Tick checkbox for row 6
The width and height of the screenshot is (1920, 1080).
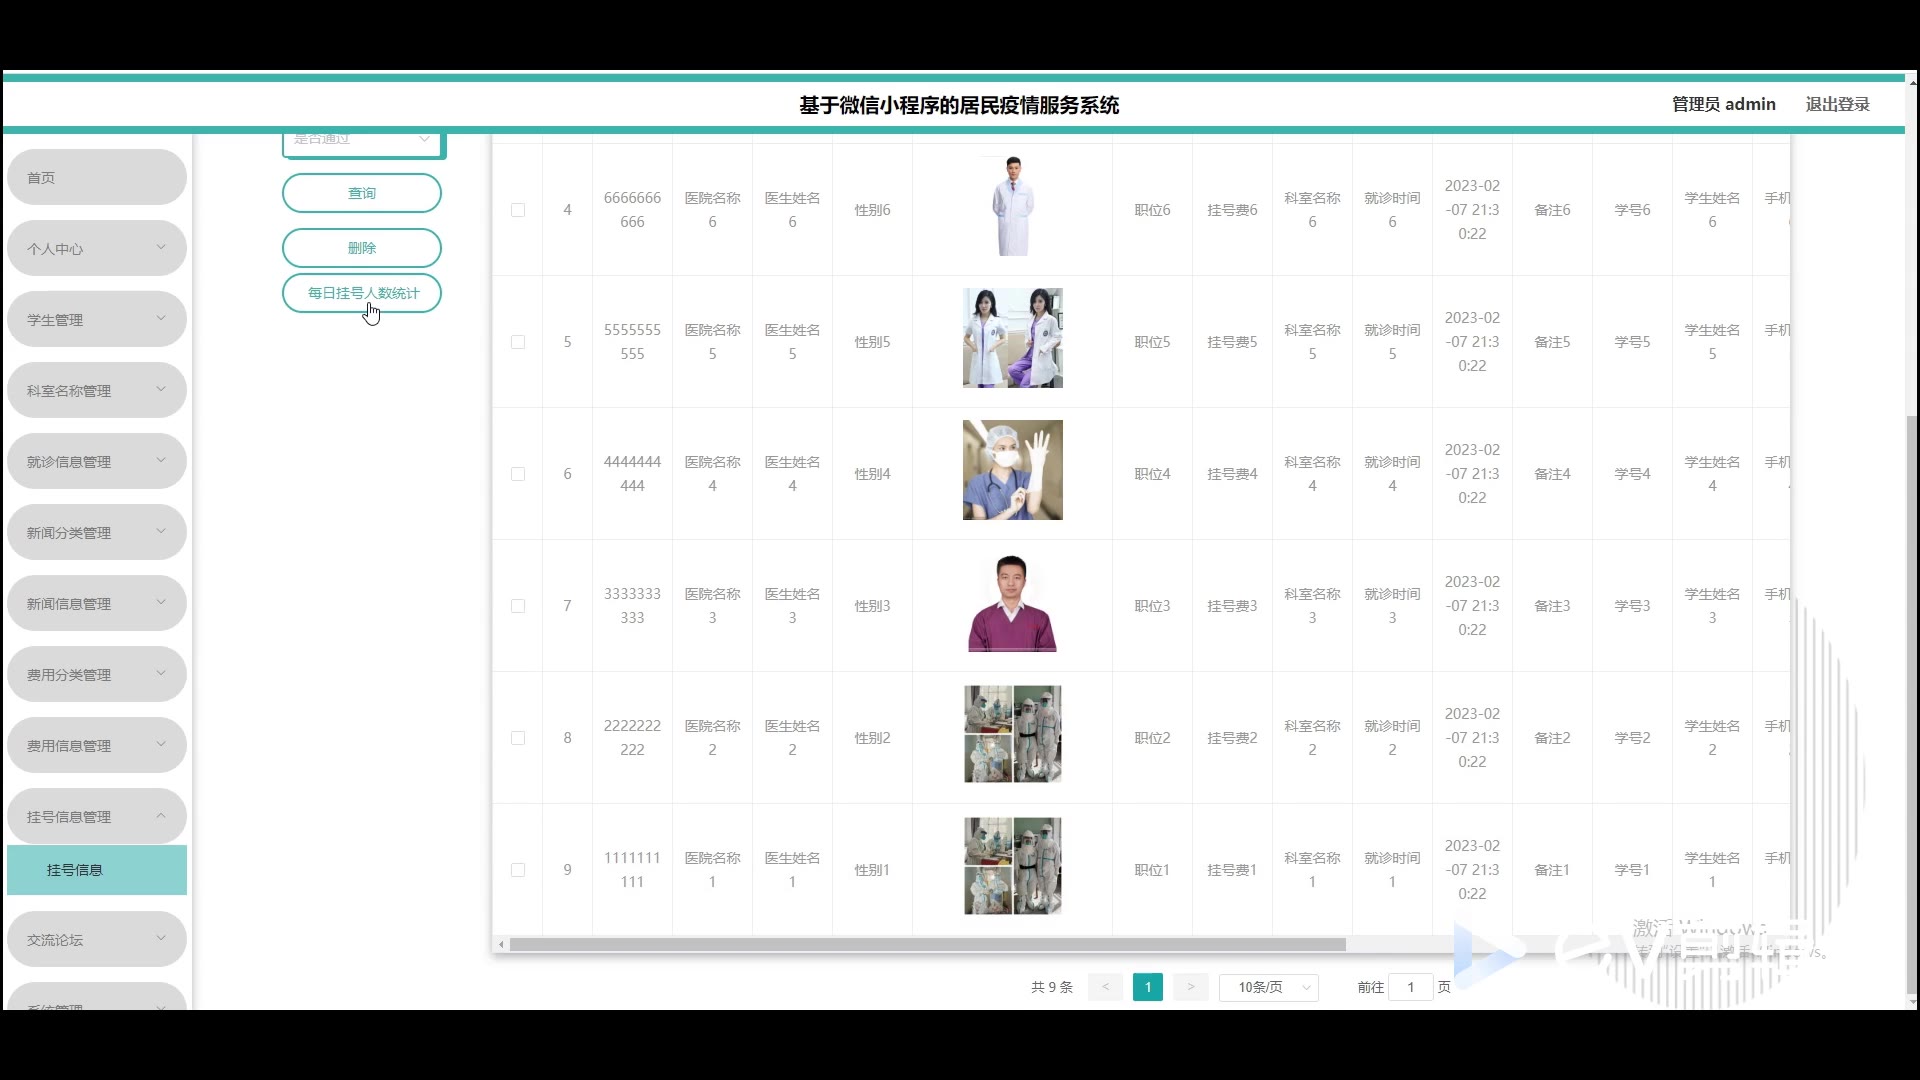point(518,474)
